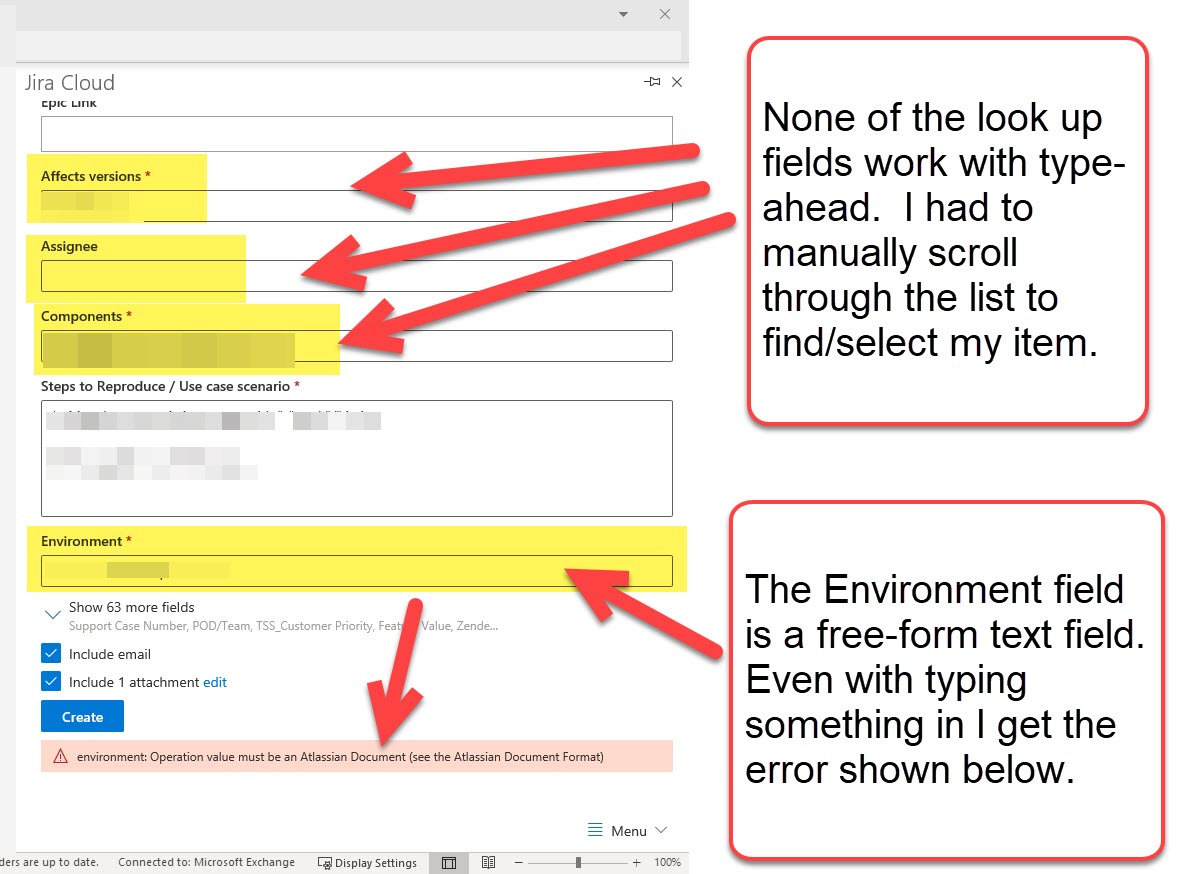Screen dimensions: 1188x874
Task: Click the Epic Link input field
Action: [357, 134]
